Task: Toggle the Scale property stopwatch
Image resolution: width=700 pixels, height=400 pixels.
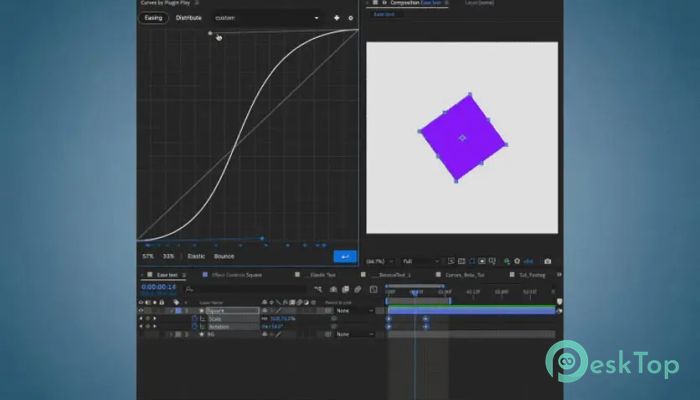Action: [x=194, y=319]
